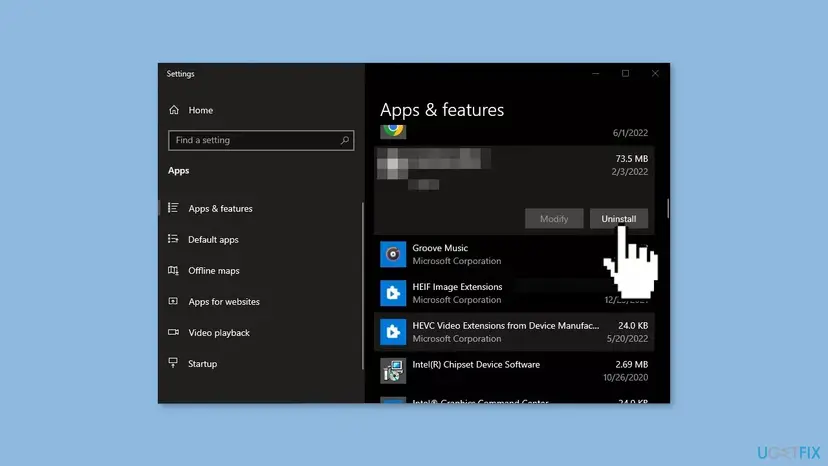Image resolution: width=828 pixels, height=466 pixels.
Task: Minimize the Settings window
Action: [x=596, y=73]
